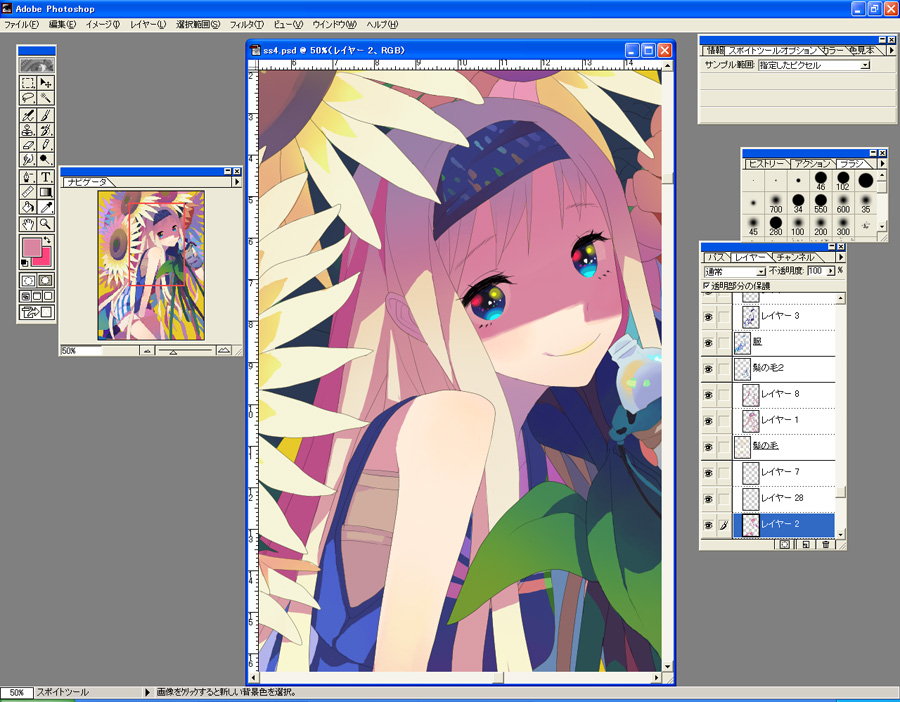Switch to the チャンネル tab
Screen dimensions: 900x702
tap(795, 257)
